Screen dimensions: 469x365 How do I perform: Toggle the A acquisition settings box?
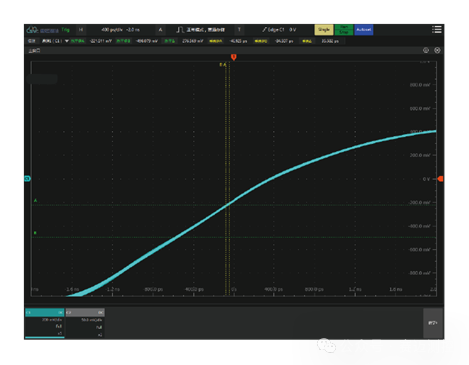tap(160, 30)
